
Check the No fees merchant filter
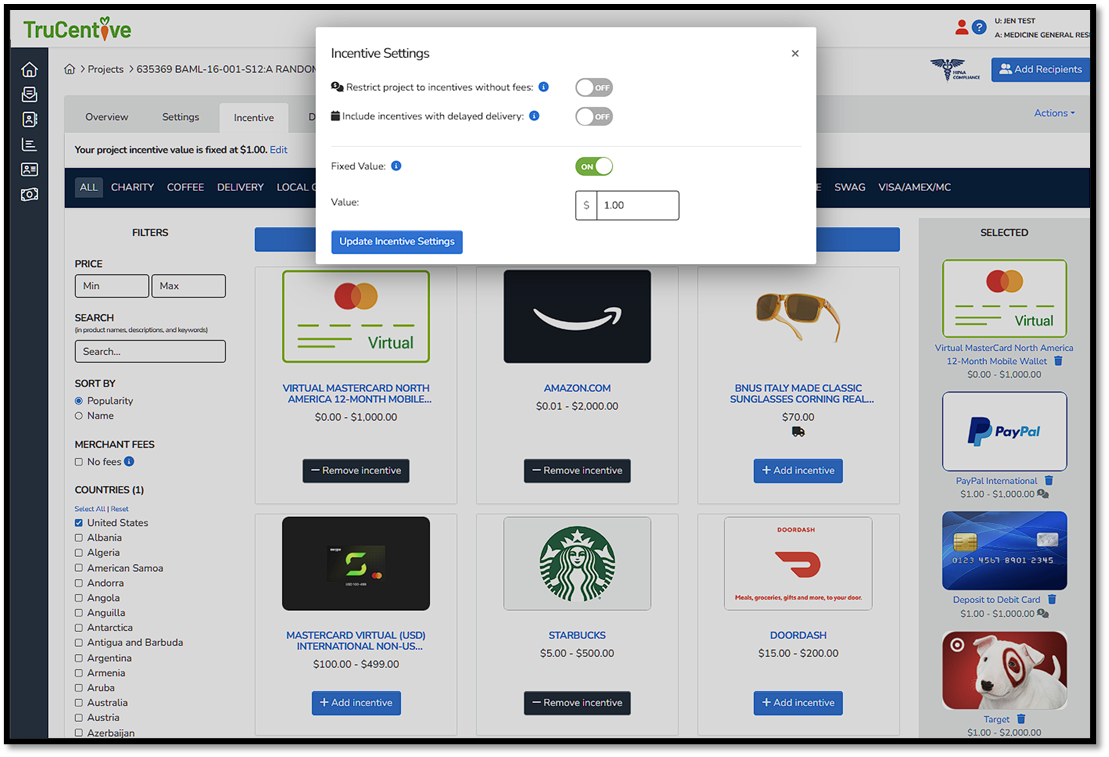tap(78, 461)
